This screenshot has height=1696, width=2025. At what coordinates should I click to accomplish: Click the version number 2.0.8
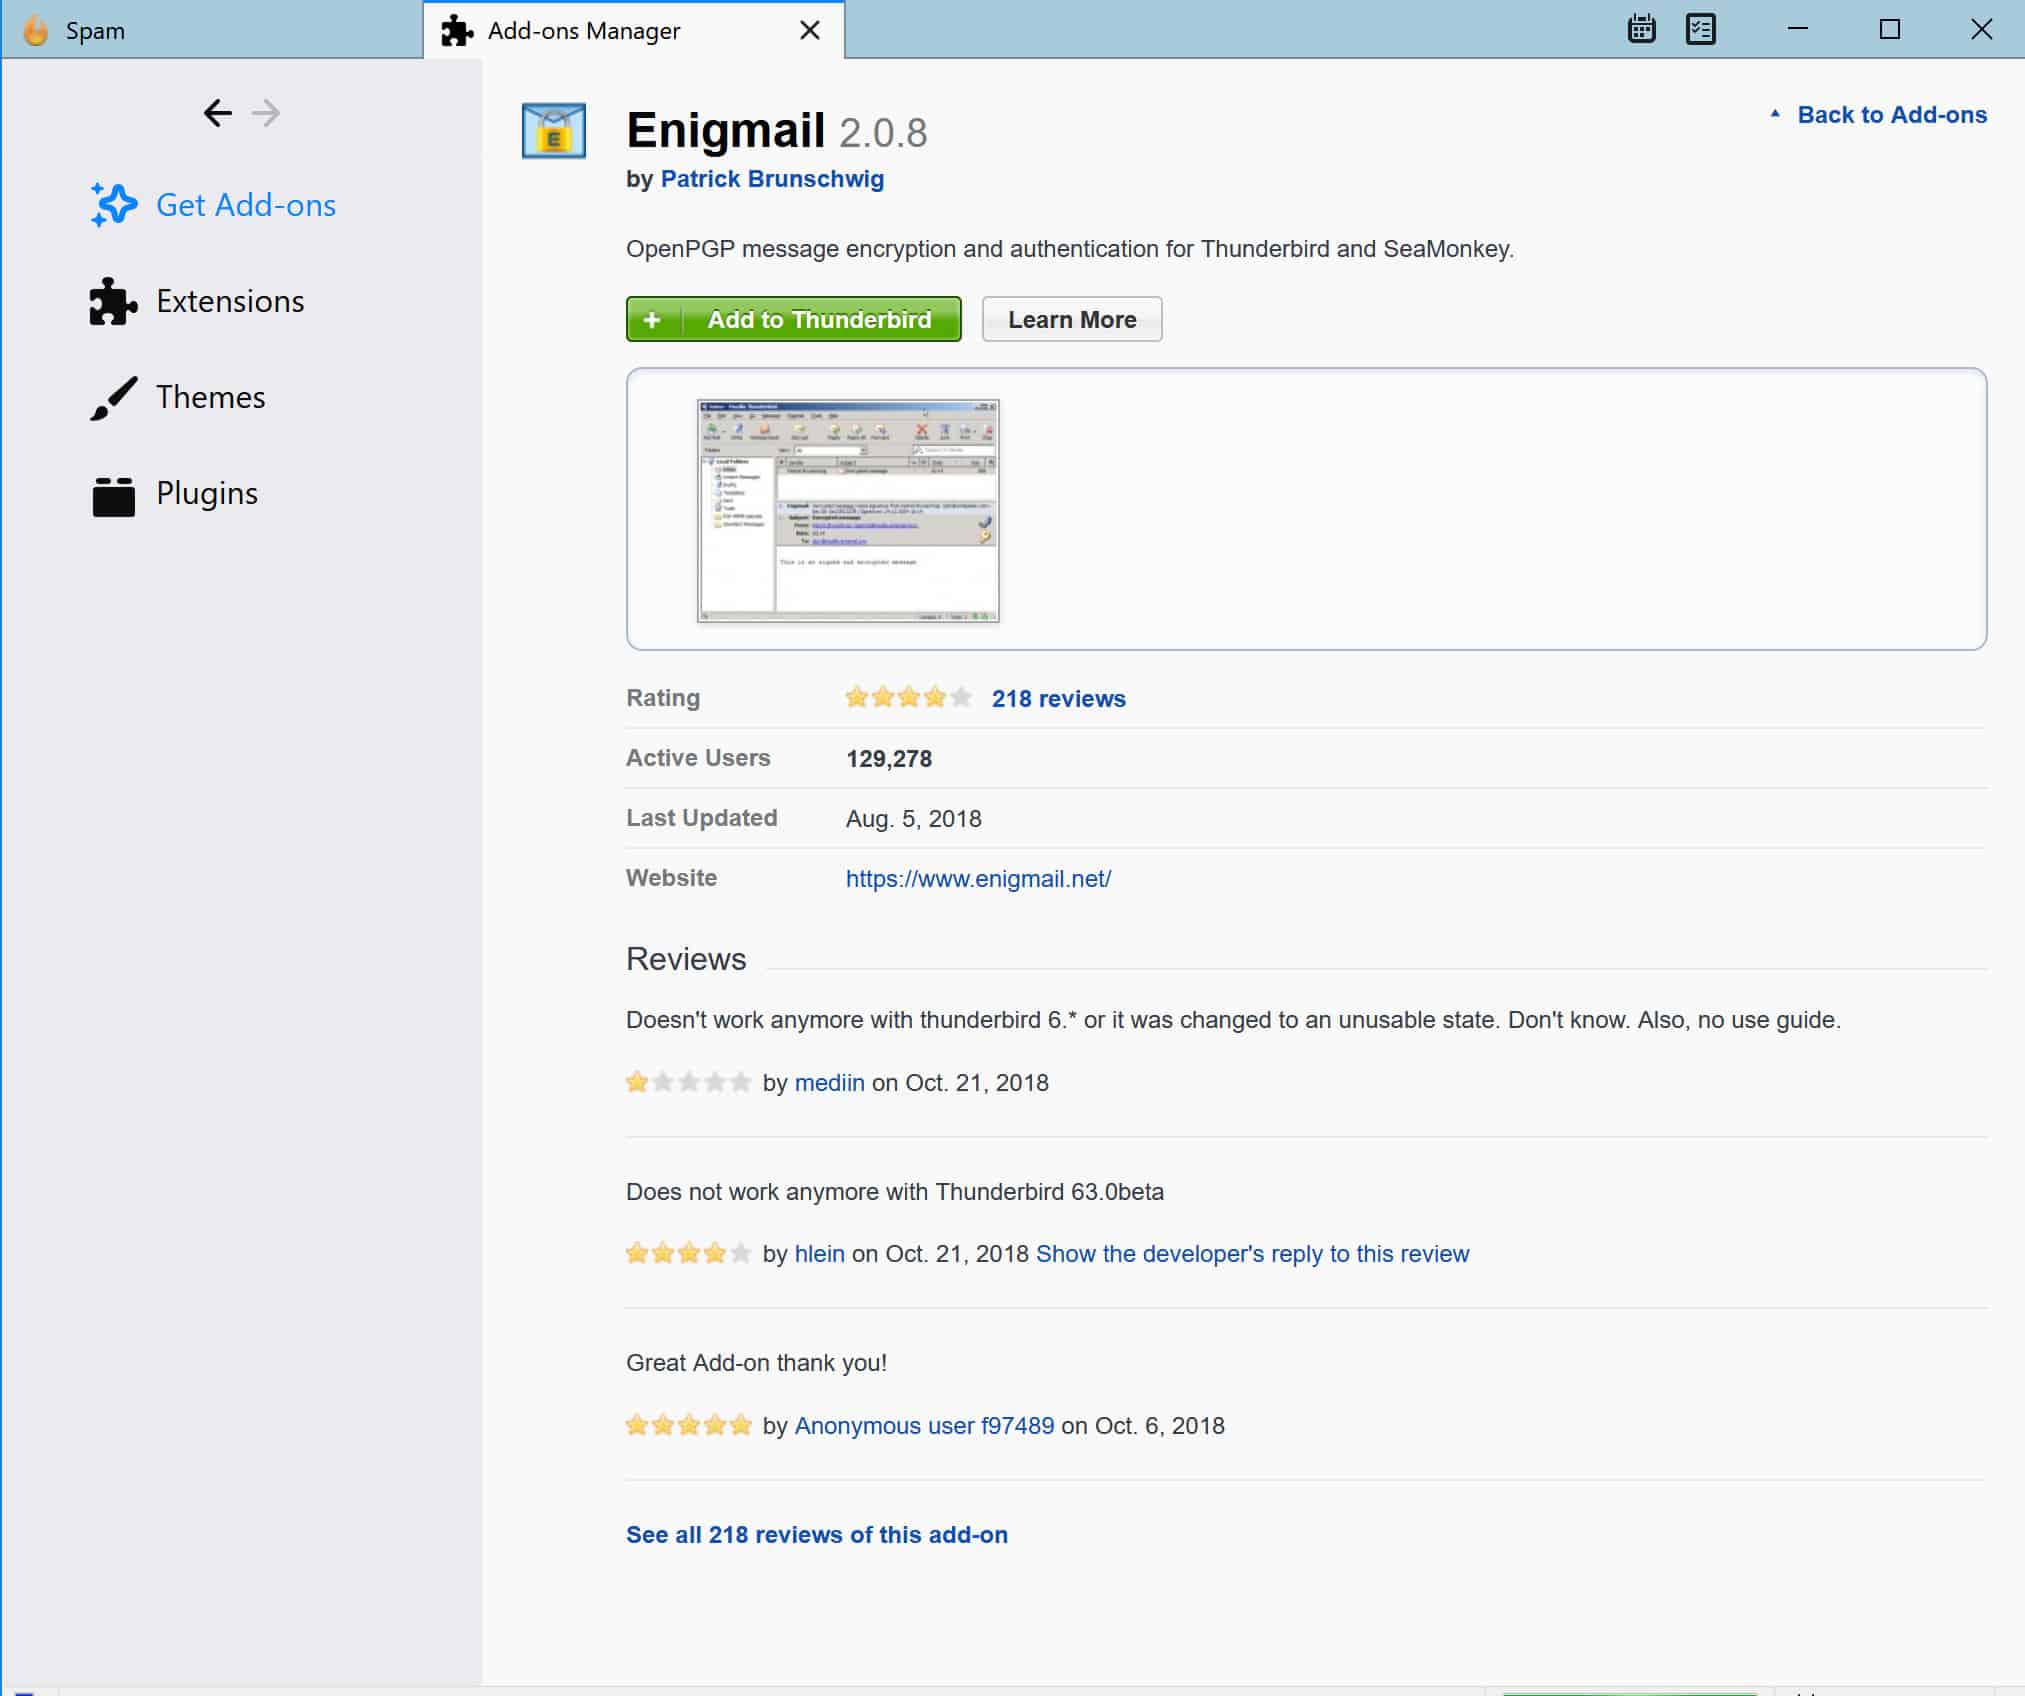tap(883, 133)
